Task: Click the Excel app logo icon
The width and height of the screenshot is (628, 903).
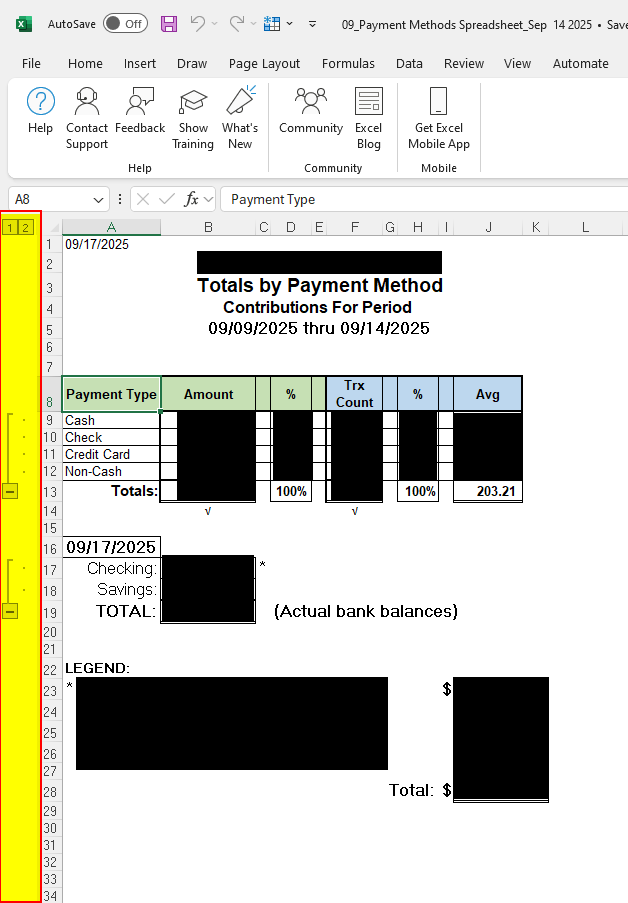Action: coord(24,24)
